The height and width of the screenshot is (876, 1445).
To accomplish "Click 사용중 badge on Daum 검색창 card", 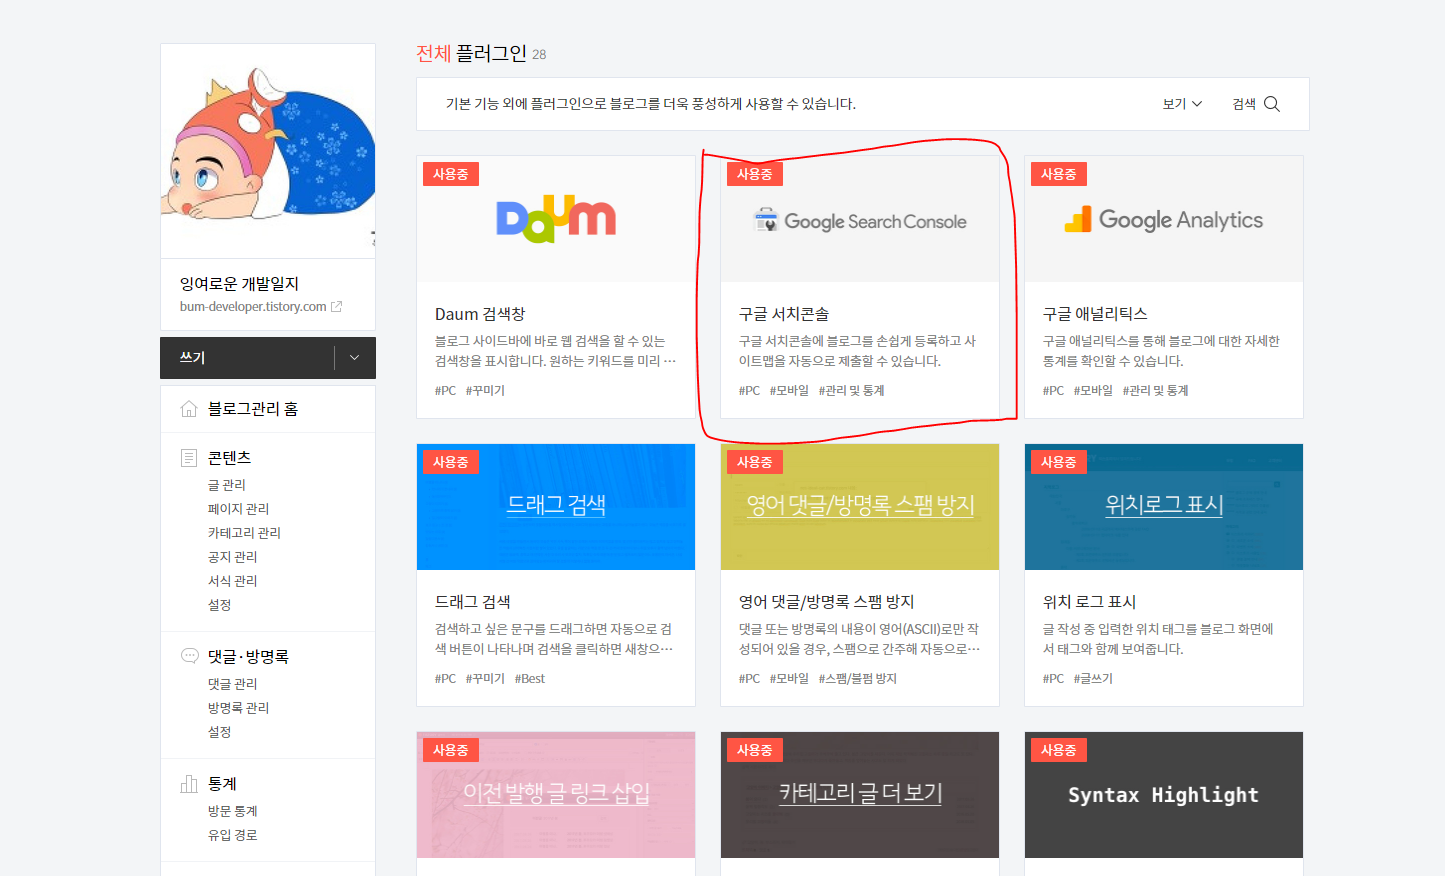I will tap(451, 174).
